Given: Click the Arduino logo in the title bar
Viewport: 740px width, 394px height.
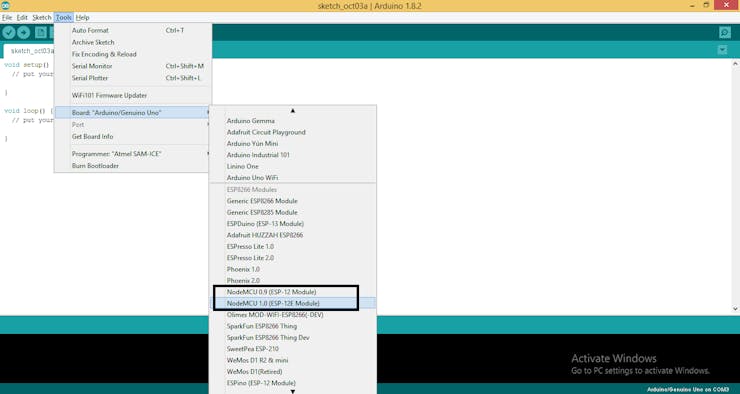Looking at the screenshot, I should pos(5,6).
